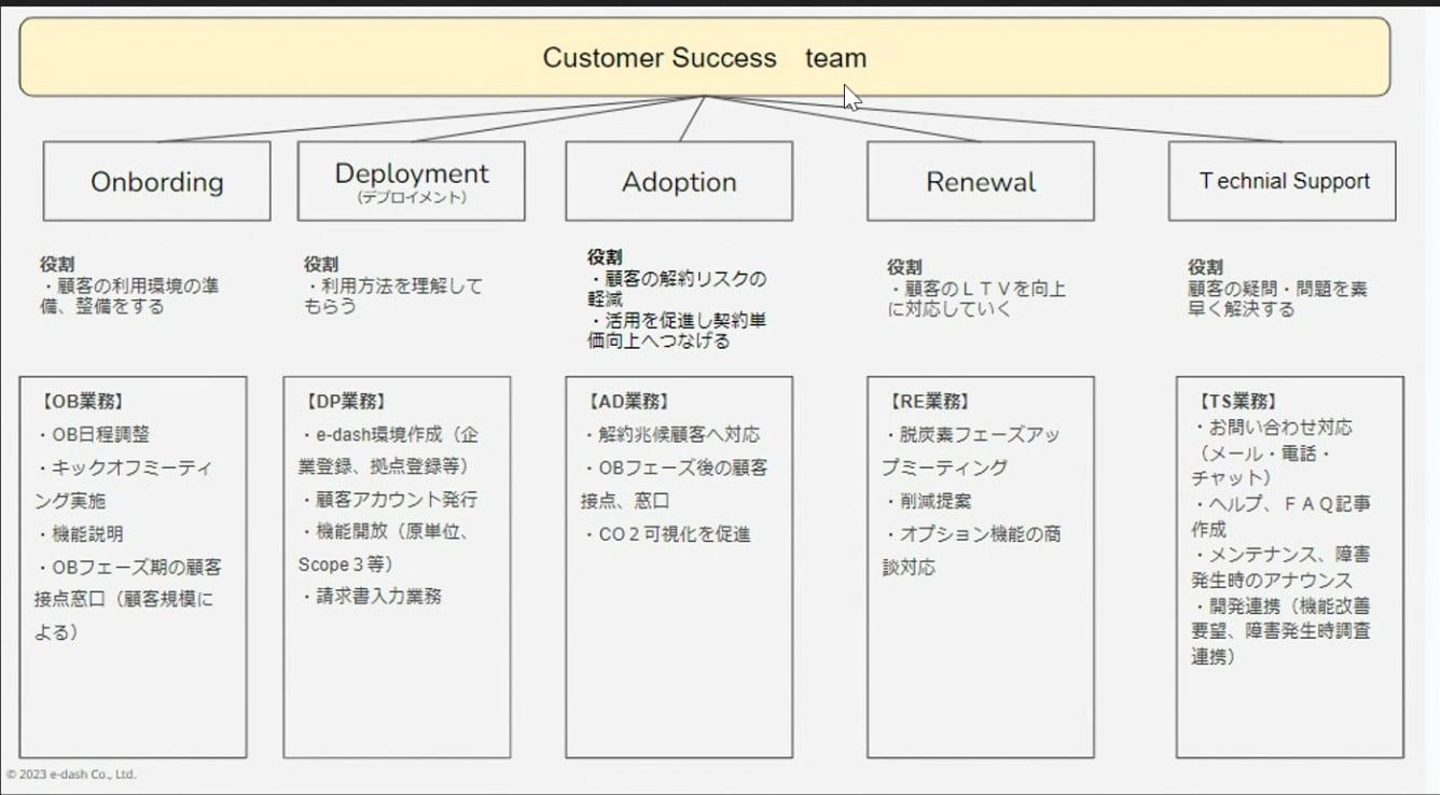Select the Deployment box
The height and width of the screenshot is (795, 1440).
pos(411,181)
